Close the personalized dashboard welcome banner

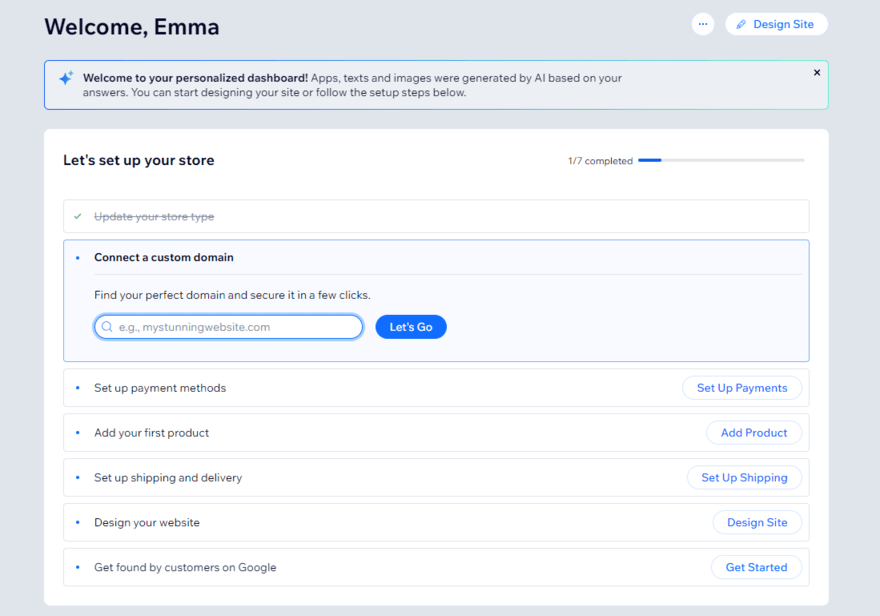pyautogui.click(x=817, y=72)
